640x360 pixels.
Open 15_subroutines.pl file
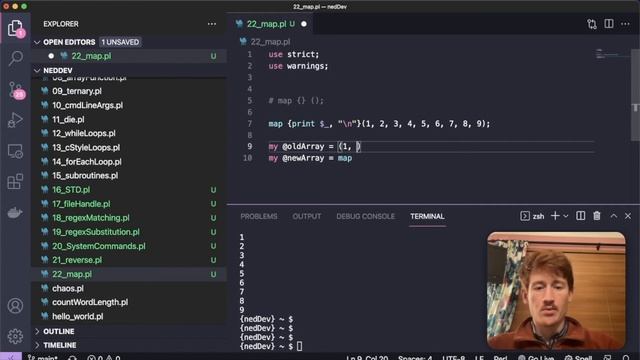pos(130,176)
